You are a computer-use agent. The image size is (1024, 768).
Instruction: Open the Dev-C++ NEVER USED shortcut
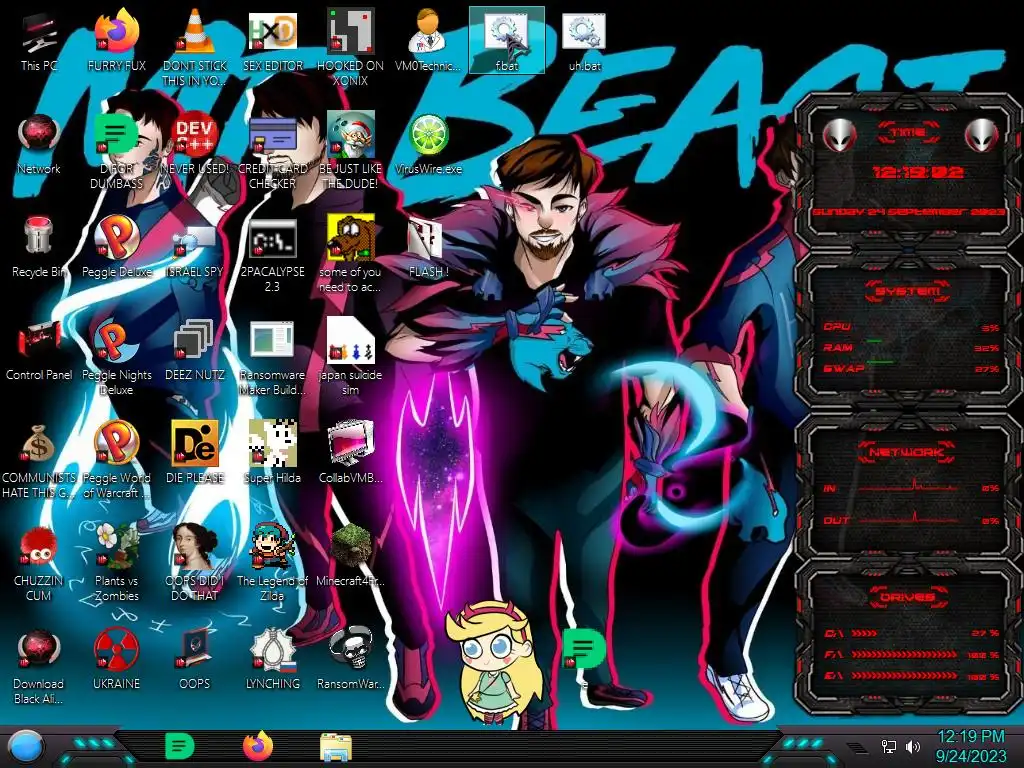(195, 144)
